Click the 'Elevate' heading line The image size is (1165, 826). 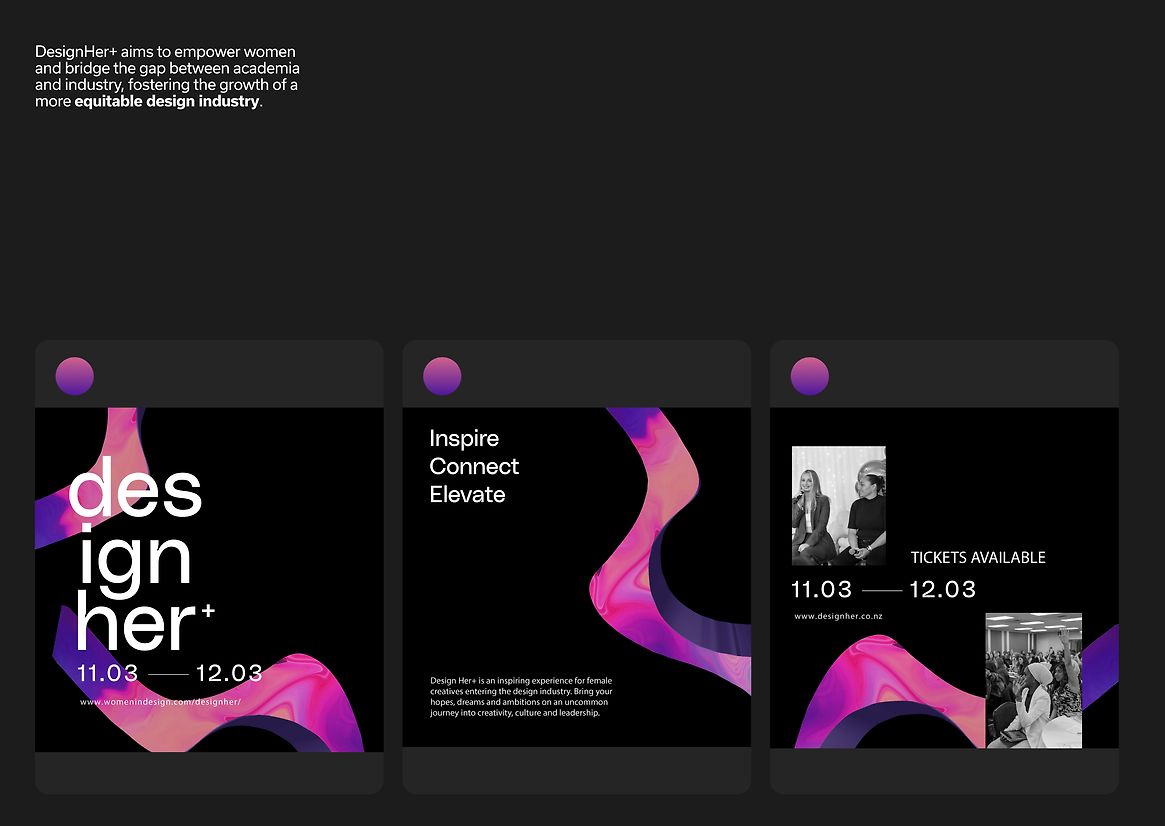467,494
